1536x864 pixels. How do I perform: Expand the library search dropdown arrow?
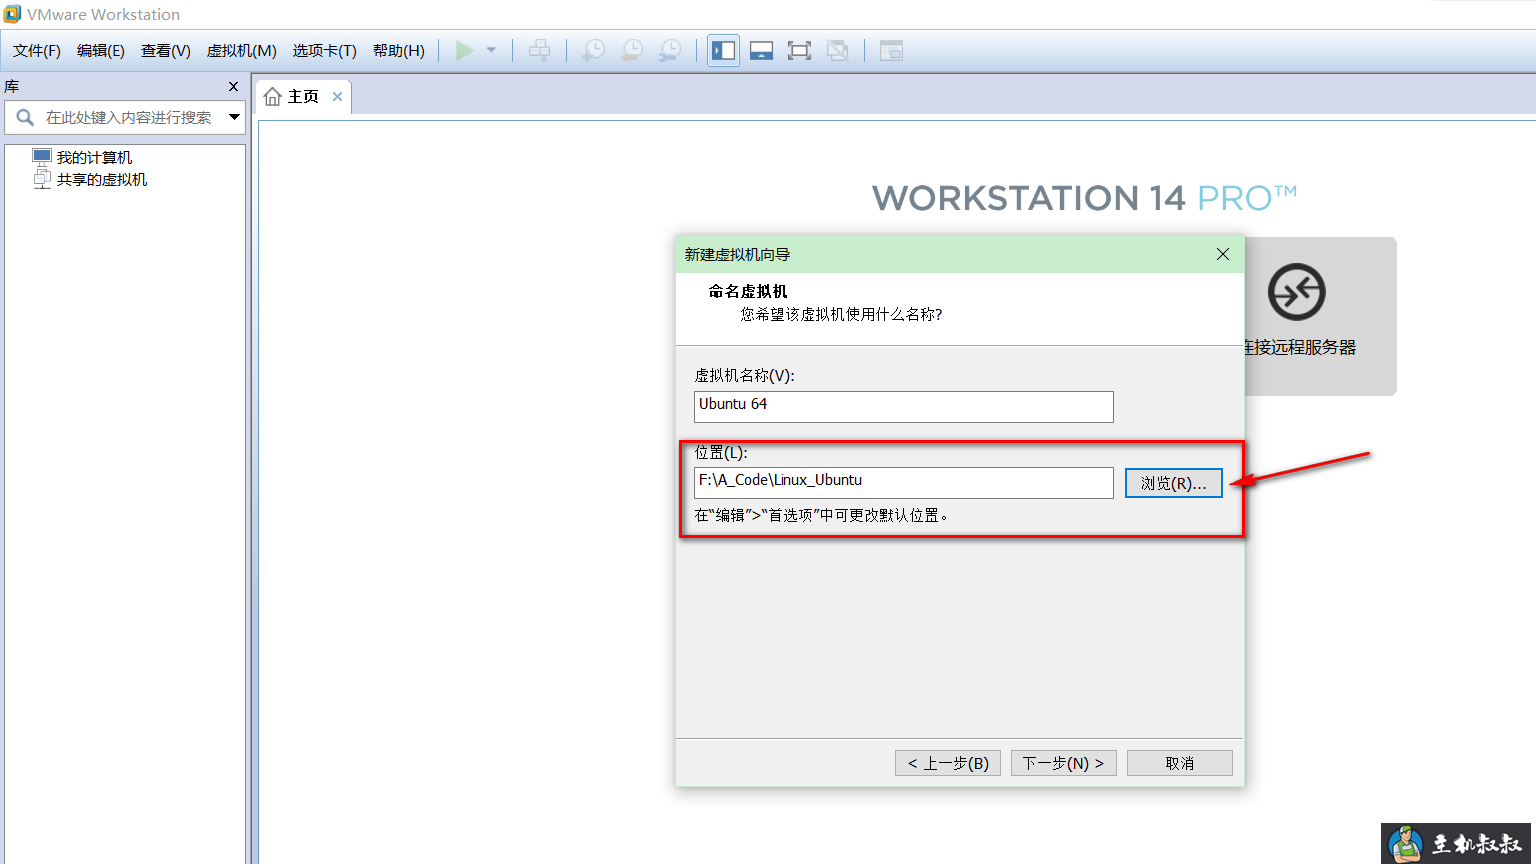point(234,117)
